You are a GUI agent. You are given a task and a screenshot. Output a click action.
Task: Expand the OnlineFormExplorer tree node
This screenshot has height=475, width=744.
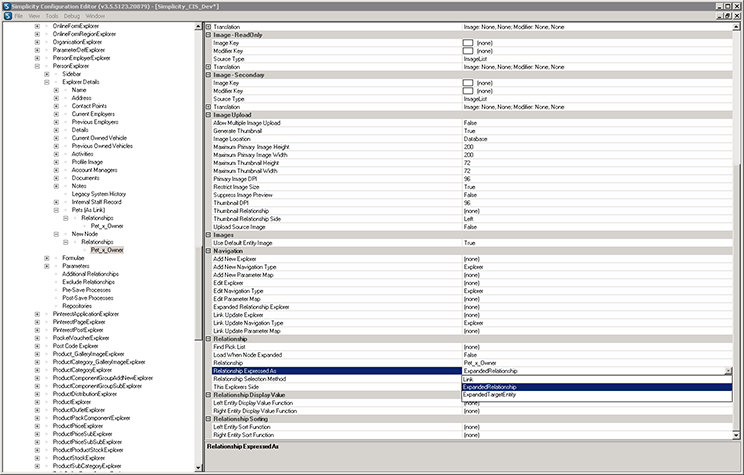(x=37, y=26)
